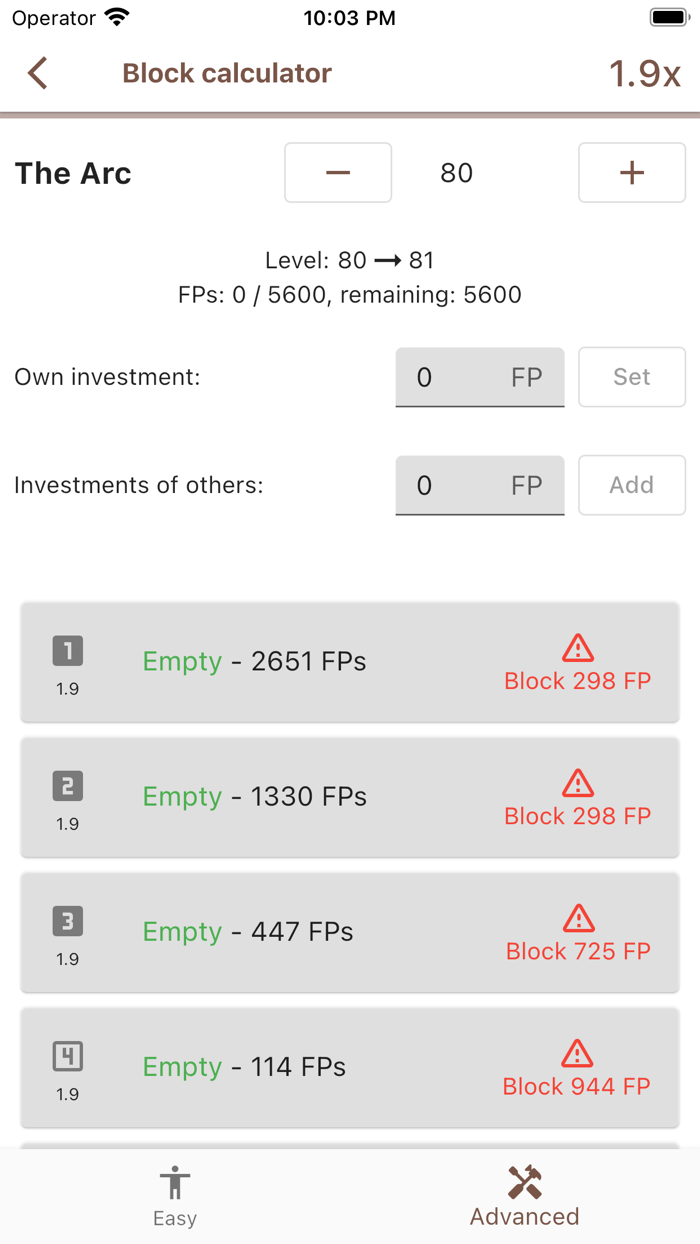This screenshot has width=700, height=1244.
Task: Tap the warning icon on place 2
Action: 578,783
